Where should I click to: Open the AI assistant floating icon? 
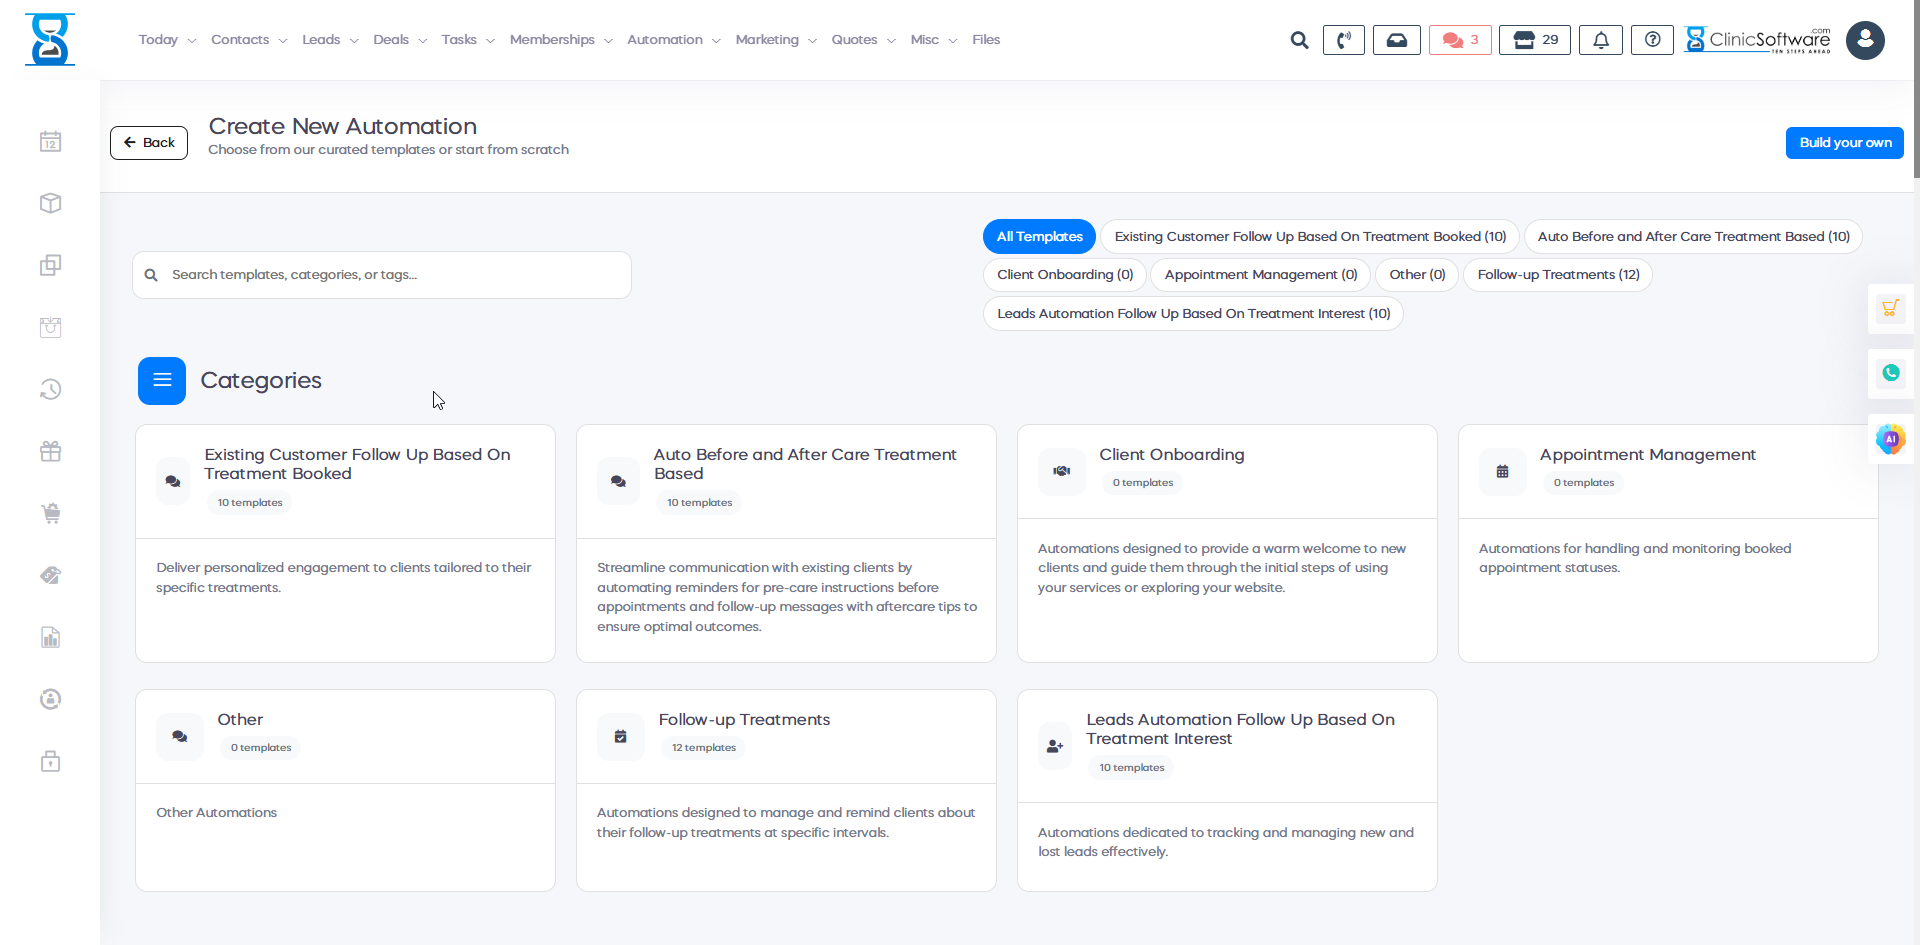pos(1890,439)
